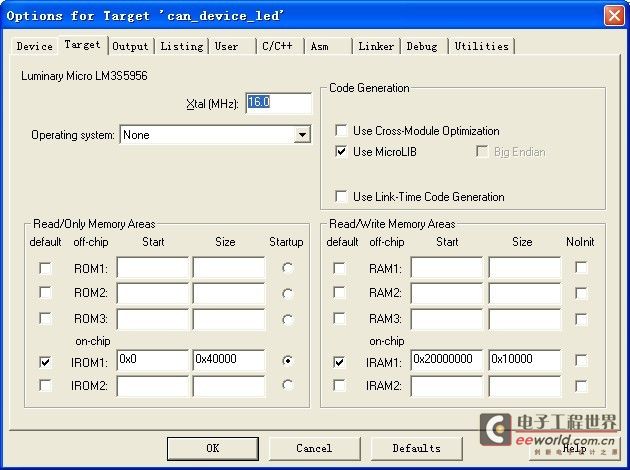
Task: Go to the Utilities tab
Action: [x=481, y=46]
